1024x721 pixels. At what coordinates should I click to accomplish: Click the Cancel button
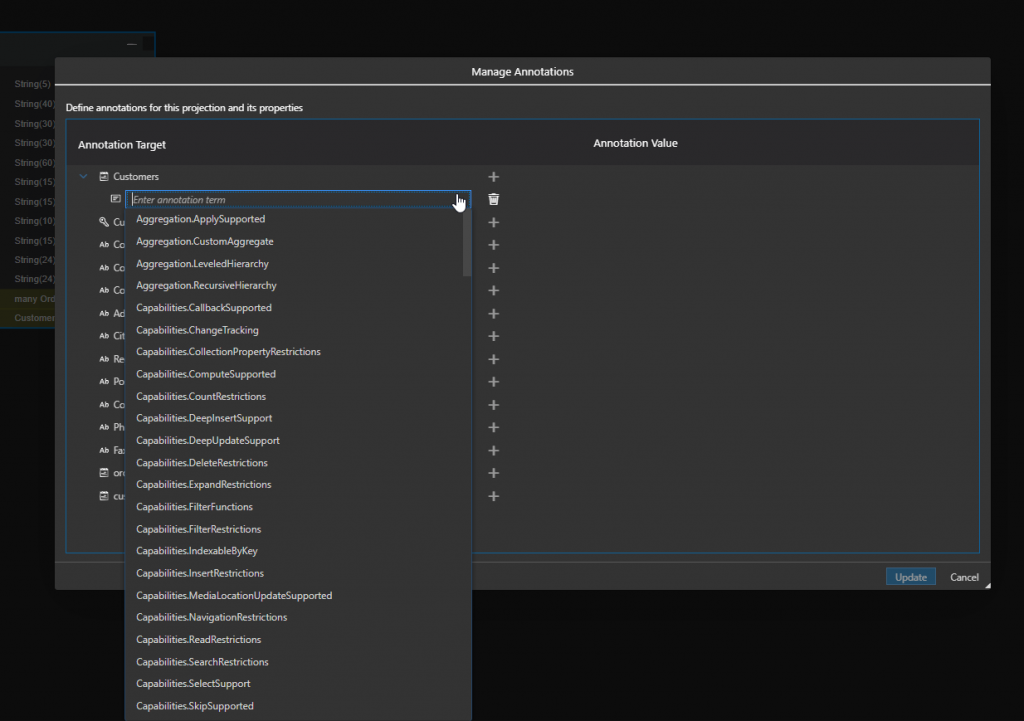coord(964,577)
